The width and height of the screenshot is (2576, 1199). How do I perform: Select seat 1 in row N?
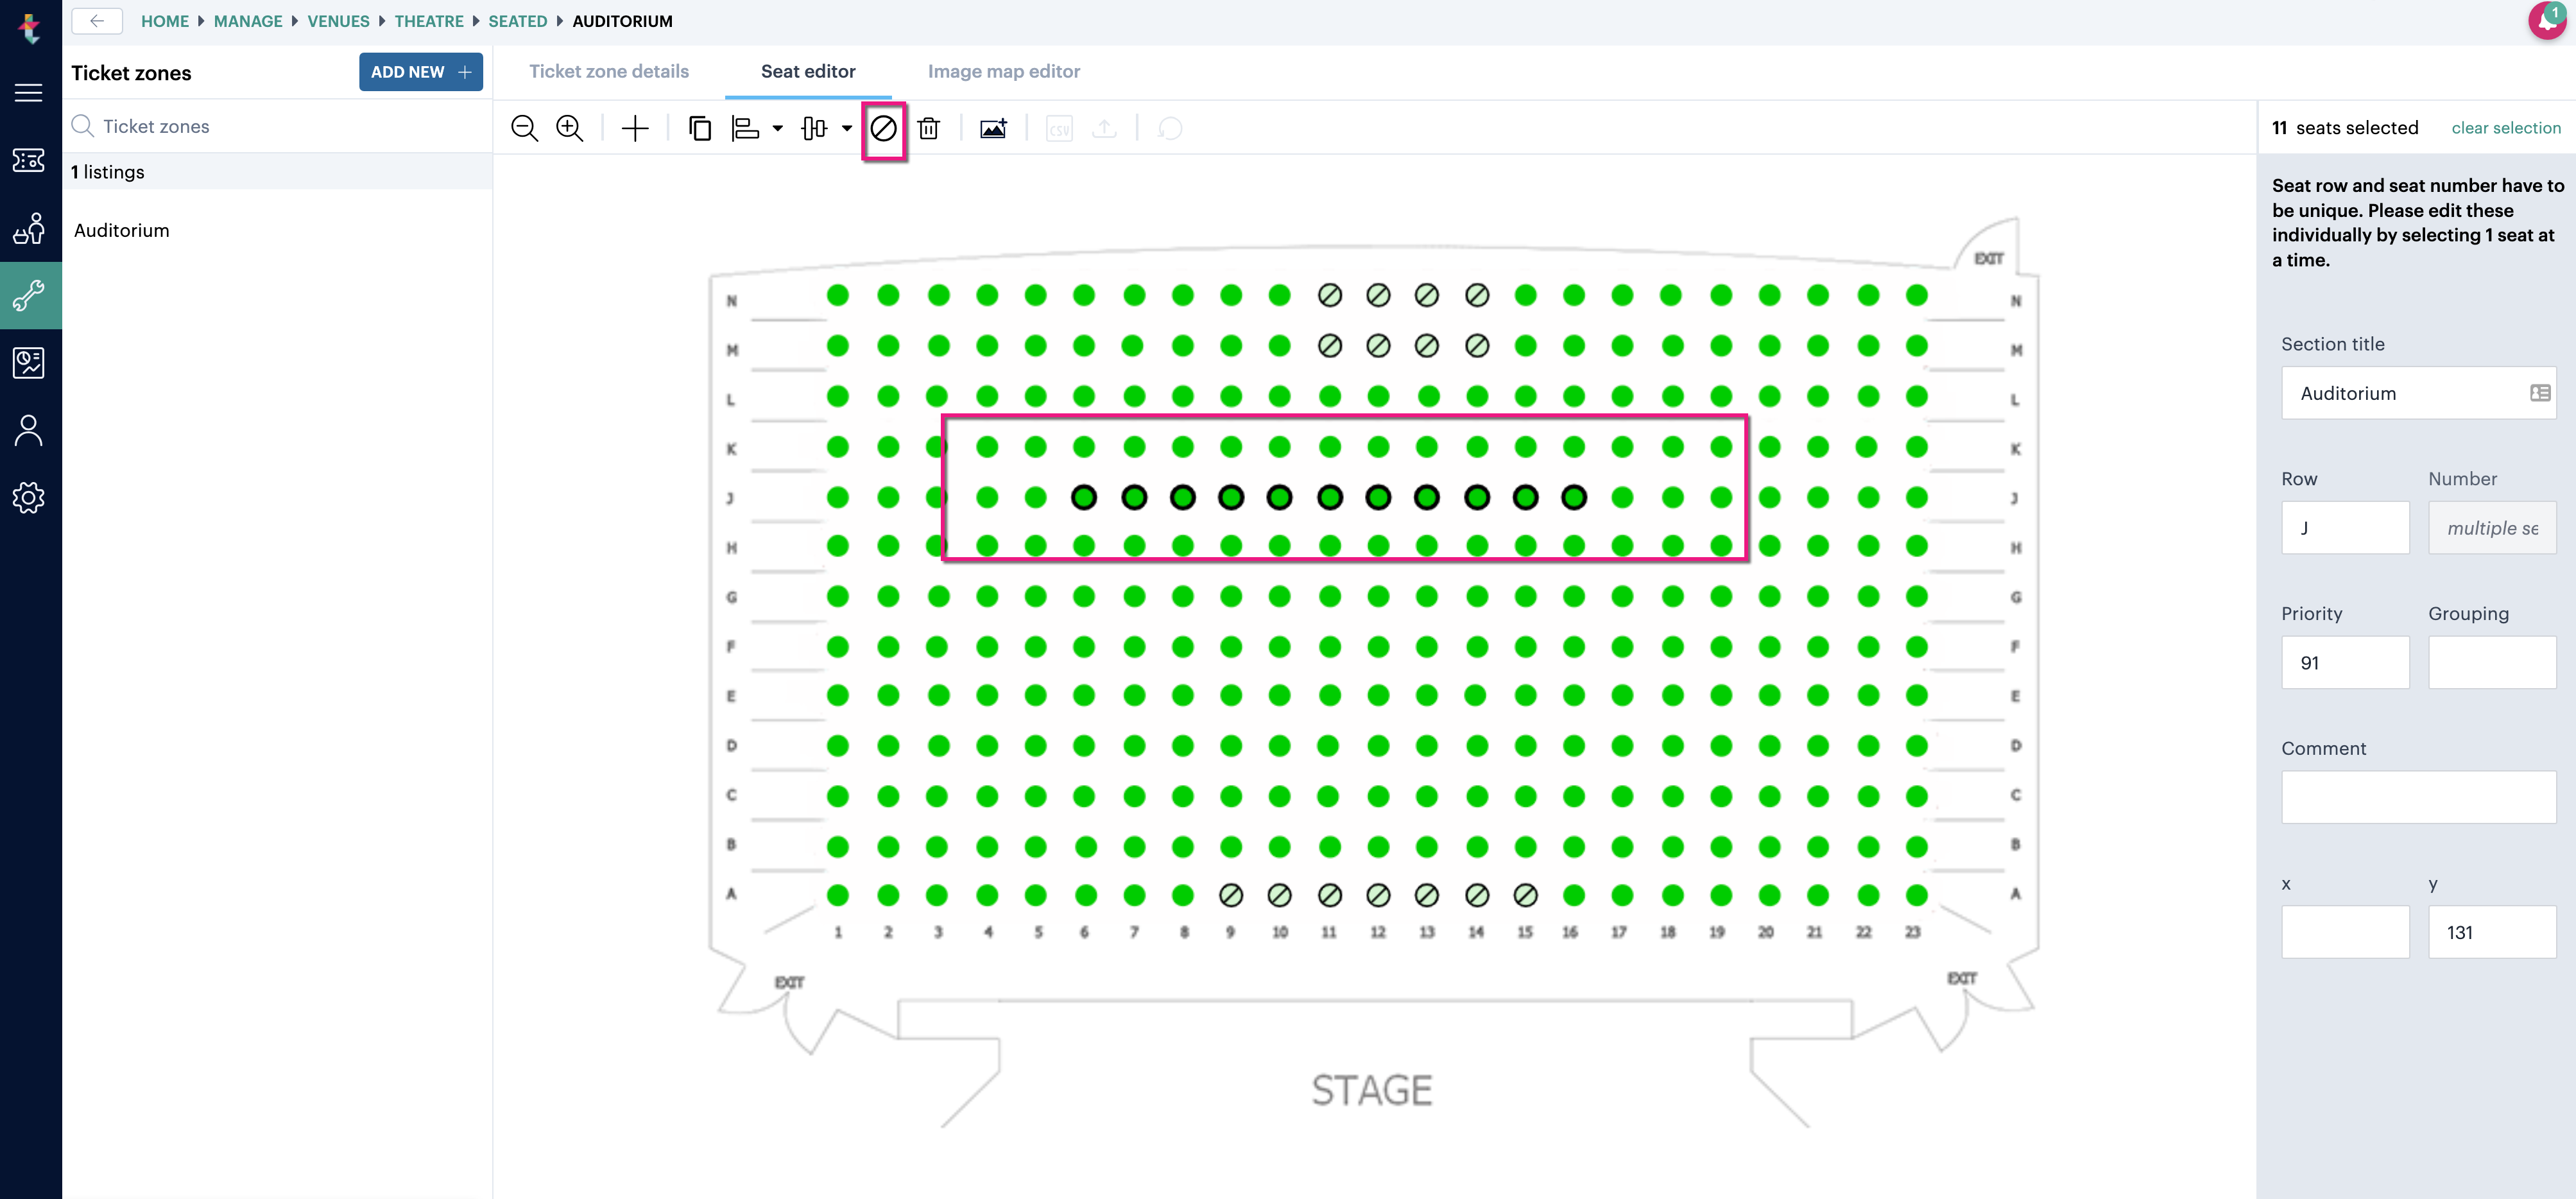(838, 295)
